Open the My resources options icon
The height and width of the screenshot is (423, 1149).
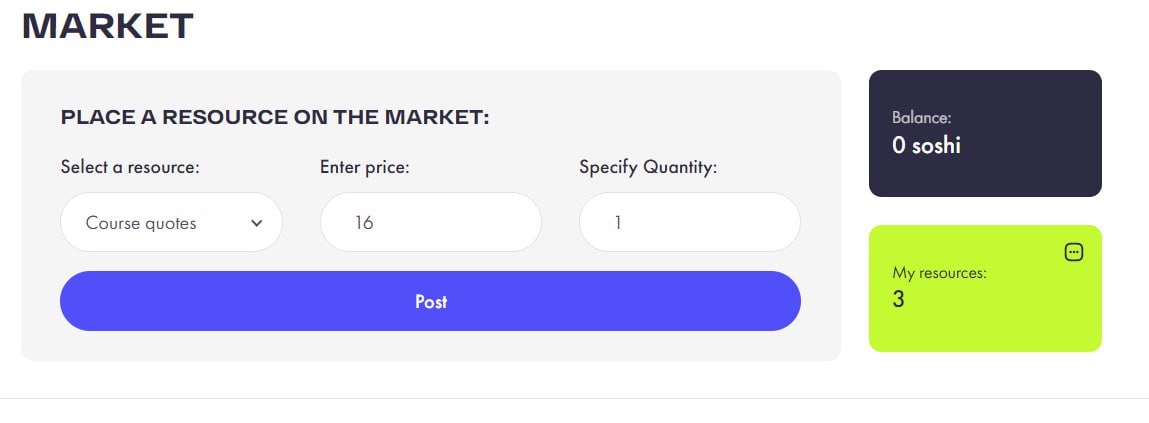tap(1074, 252)
